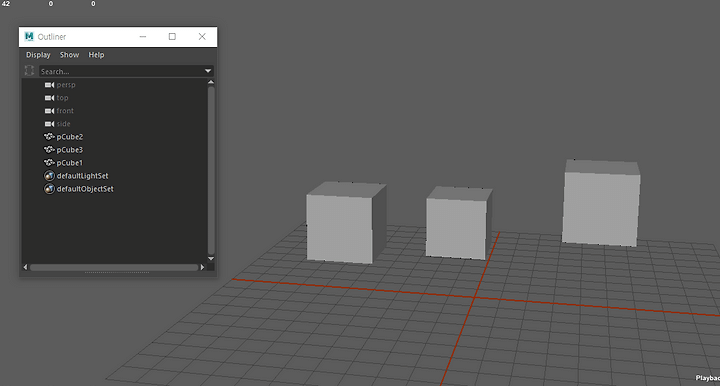
Task: Open the Help menu
Action: [x=96, y=55]
